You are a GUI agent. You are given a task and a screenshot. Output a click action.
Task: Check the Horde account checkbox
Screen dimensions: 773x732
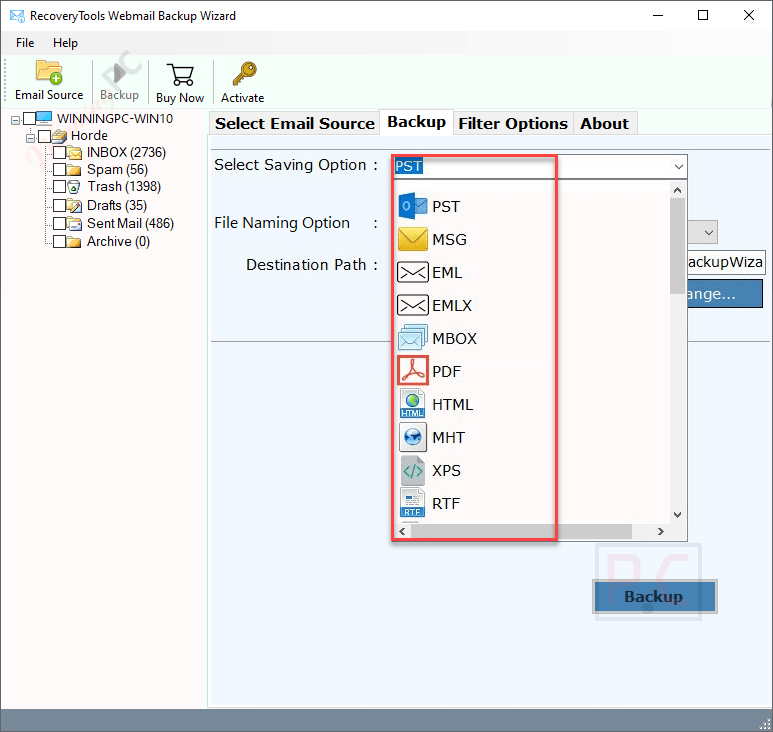pos(44,136)
